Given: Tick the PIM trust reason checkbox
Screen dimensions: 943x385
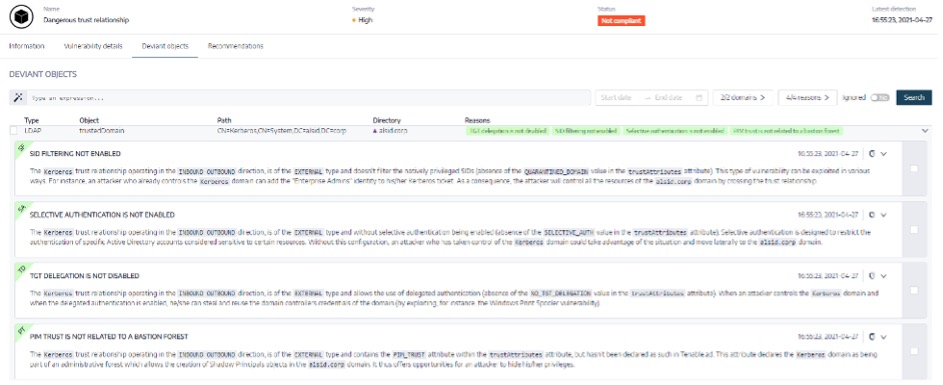Looking at the screenshot, I should pyautogui.click(x=914, y=351).
